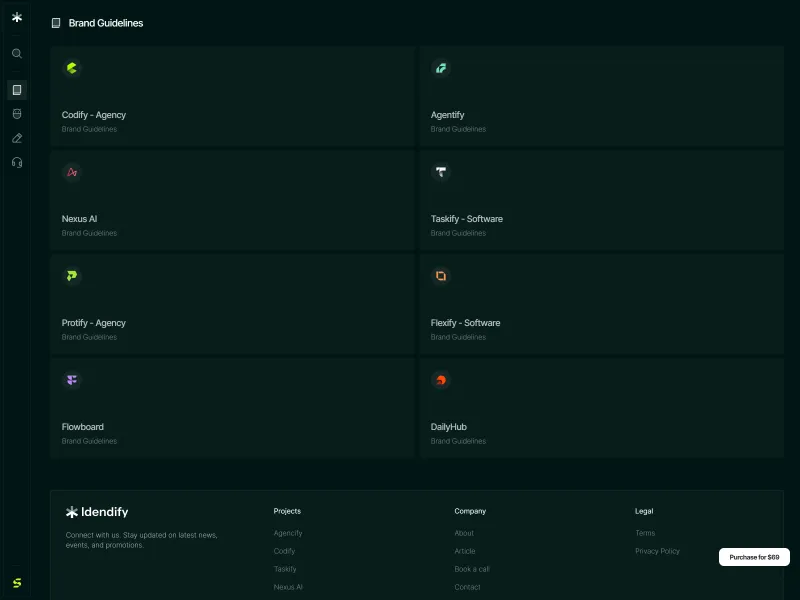Click the Protify green logo icon
Screen dimensions: 800x600
72,276
